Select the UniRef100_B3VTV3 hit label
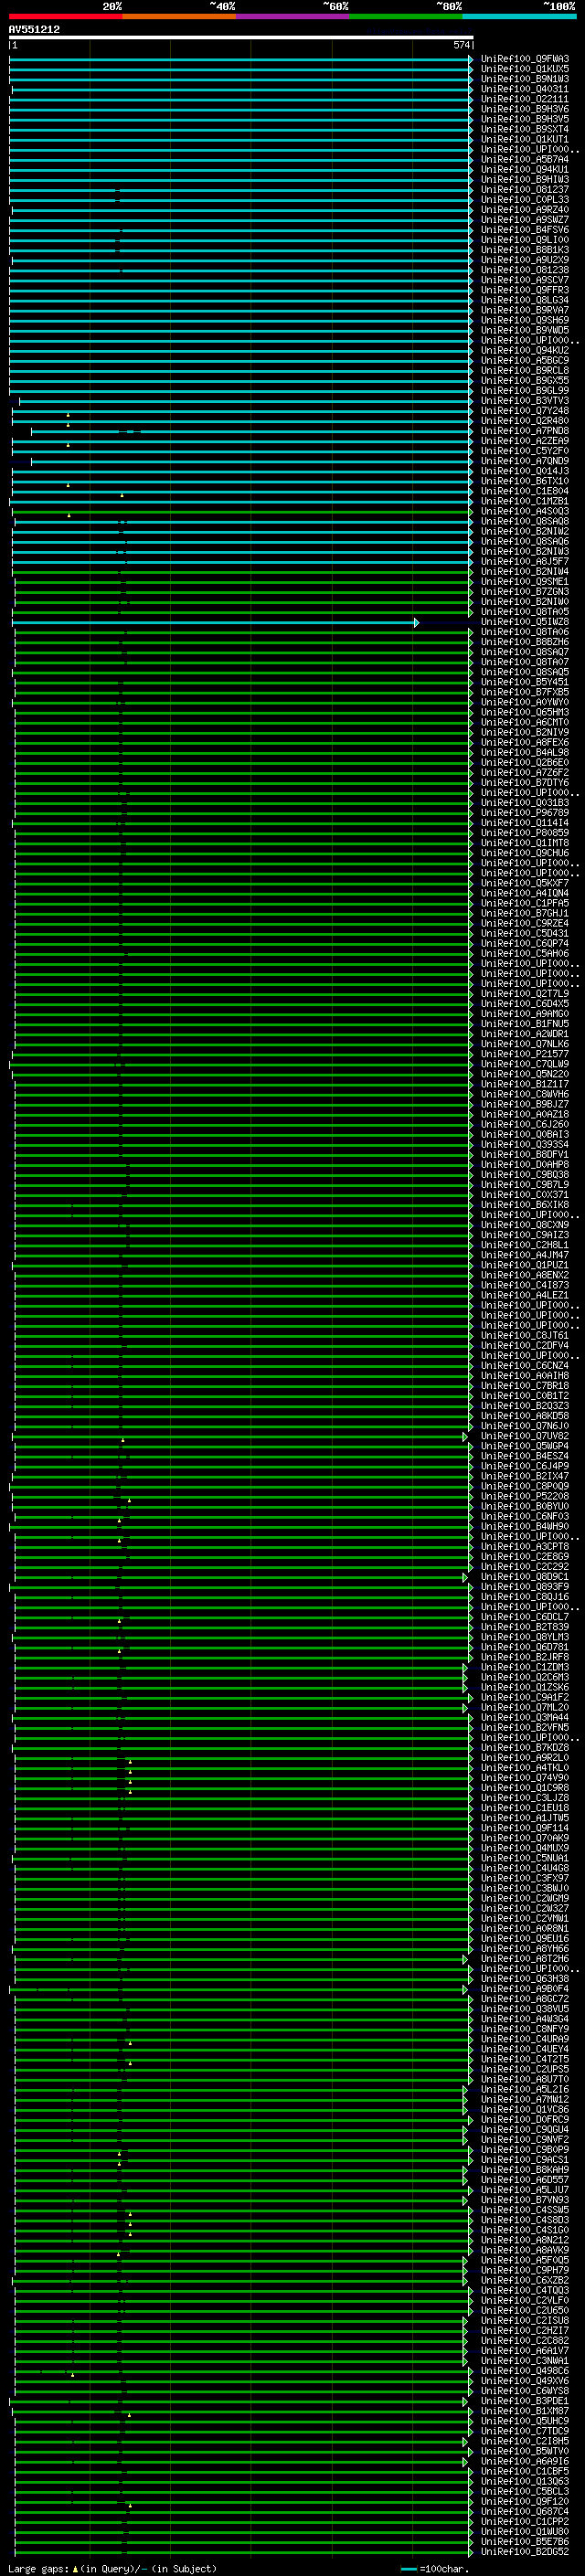 coord(524,401)
